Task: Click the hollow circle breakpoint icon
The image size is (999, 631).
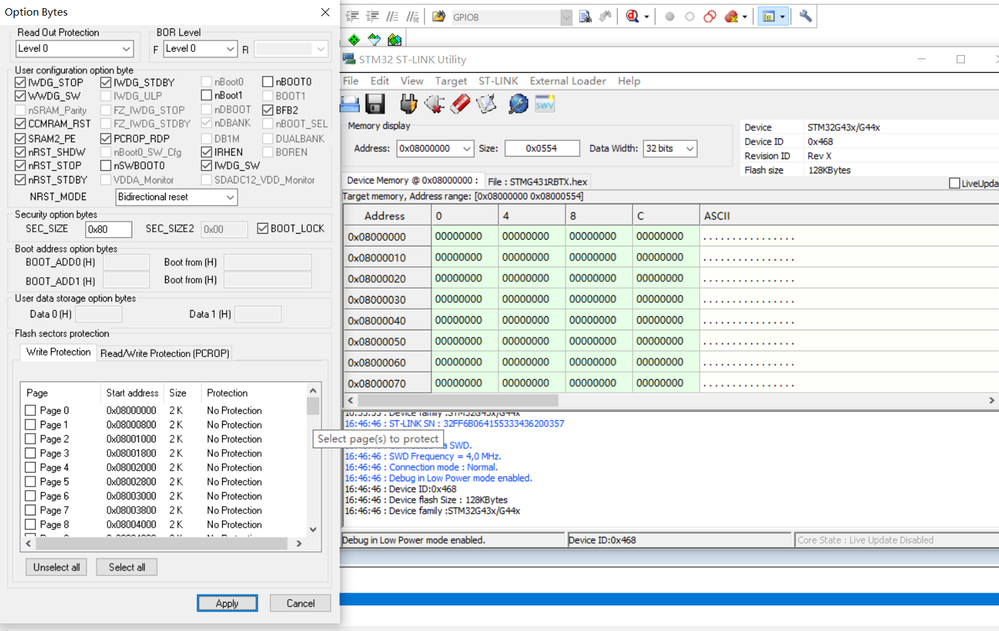Action: [x=689, y=17]
